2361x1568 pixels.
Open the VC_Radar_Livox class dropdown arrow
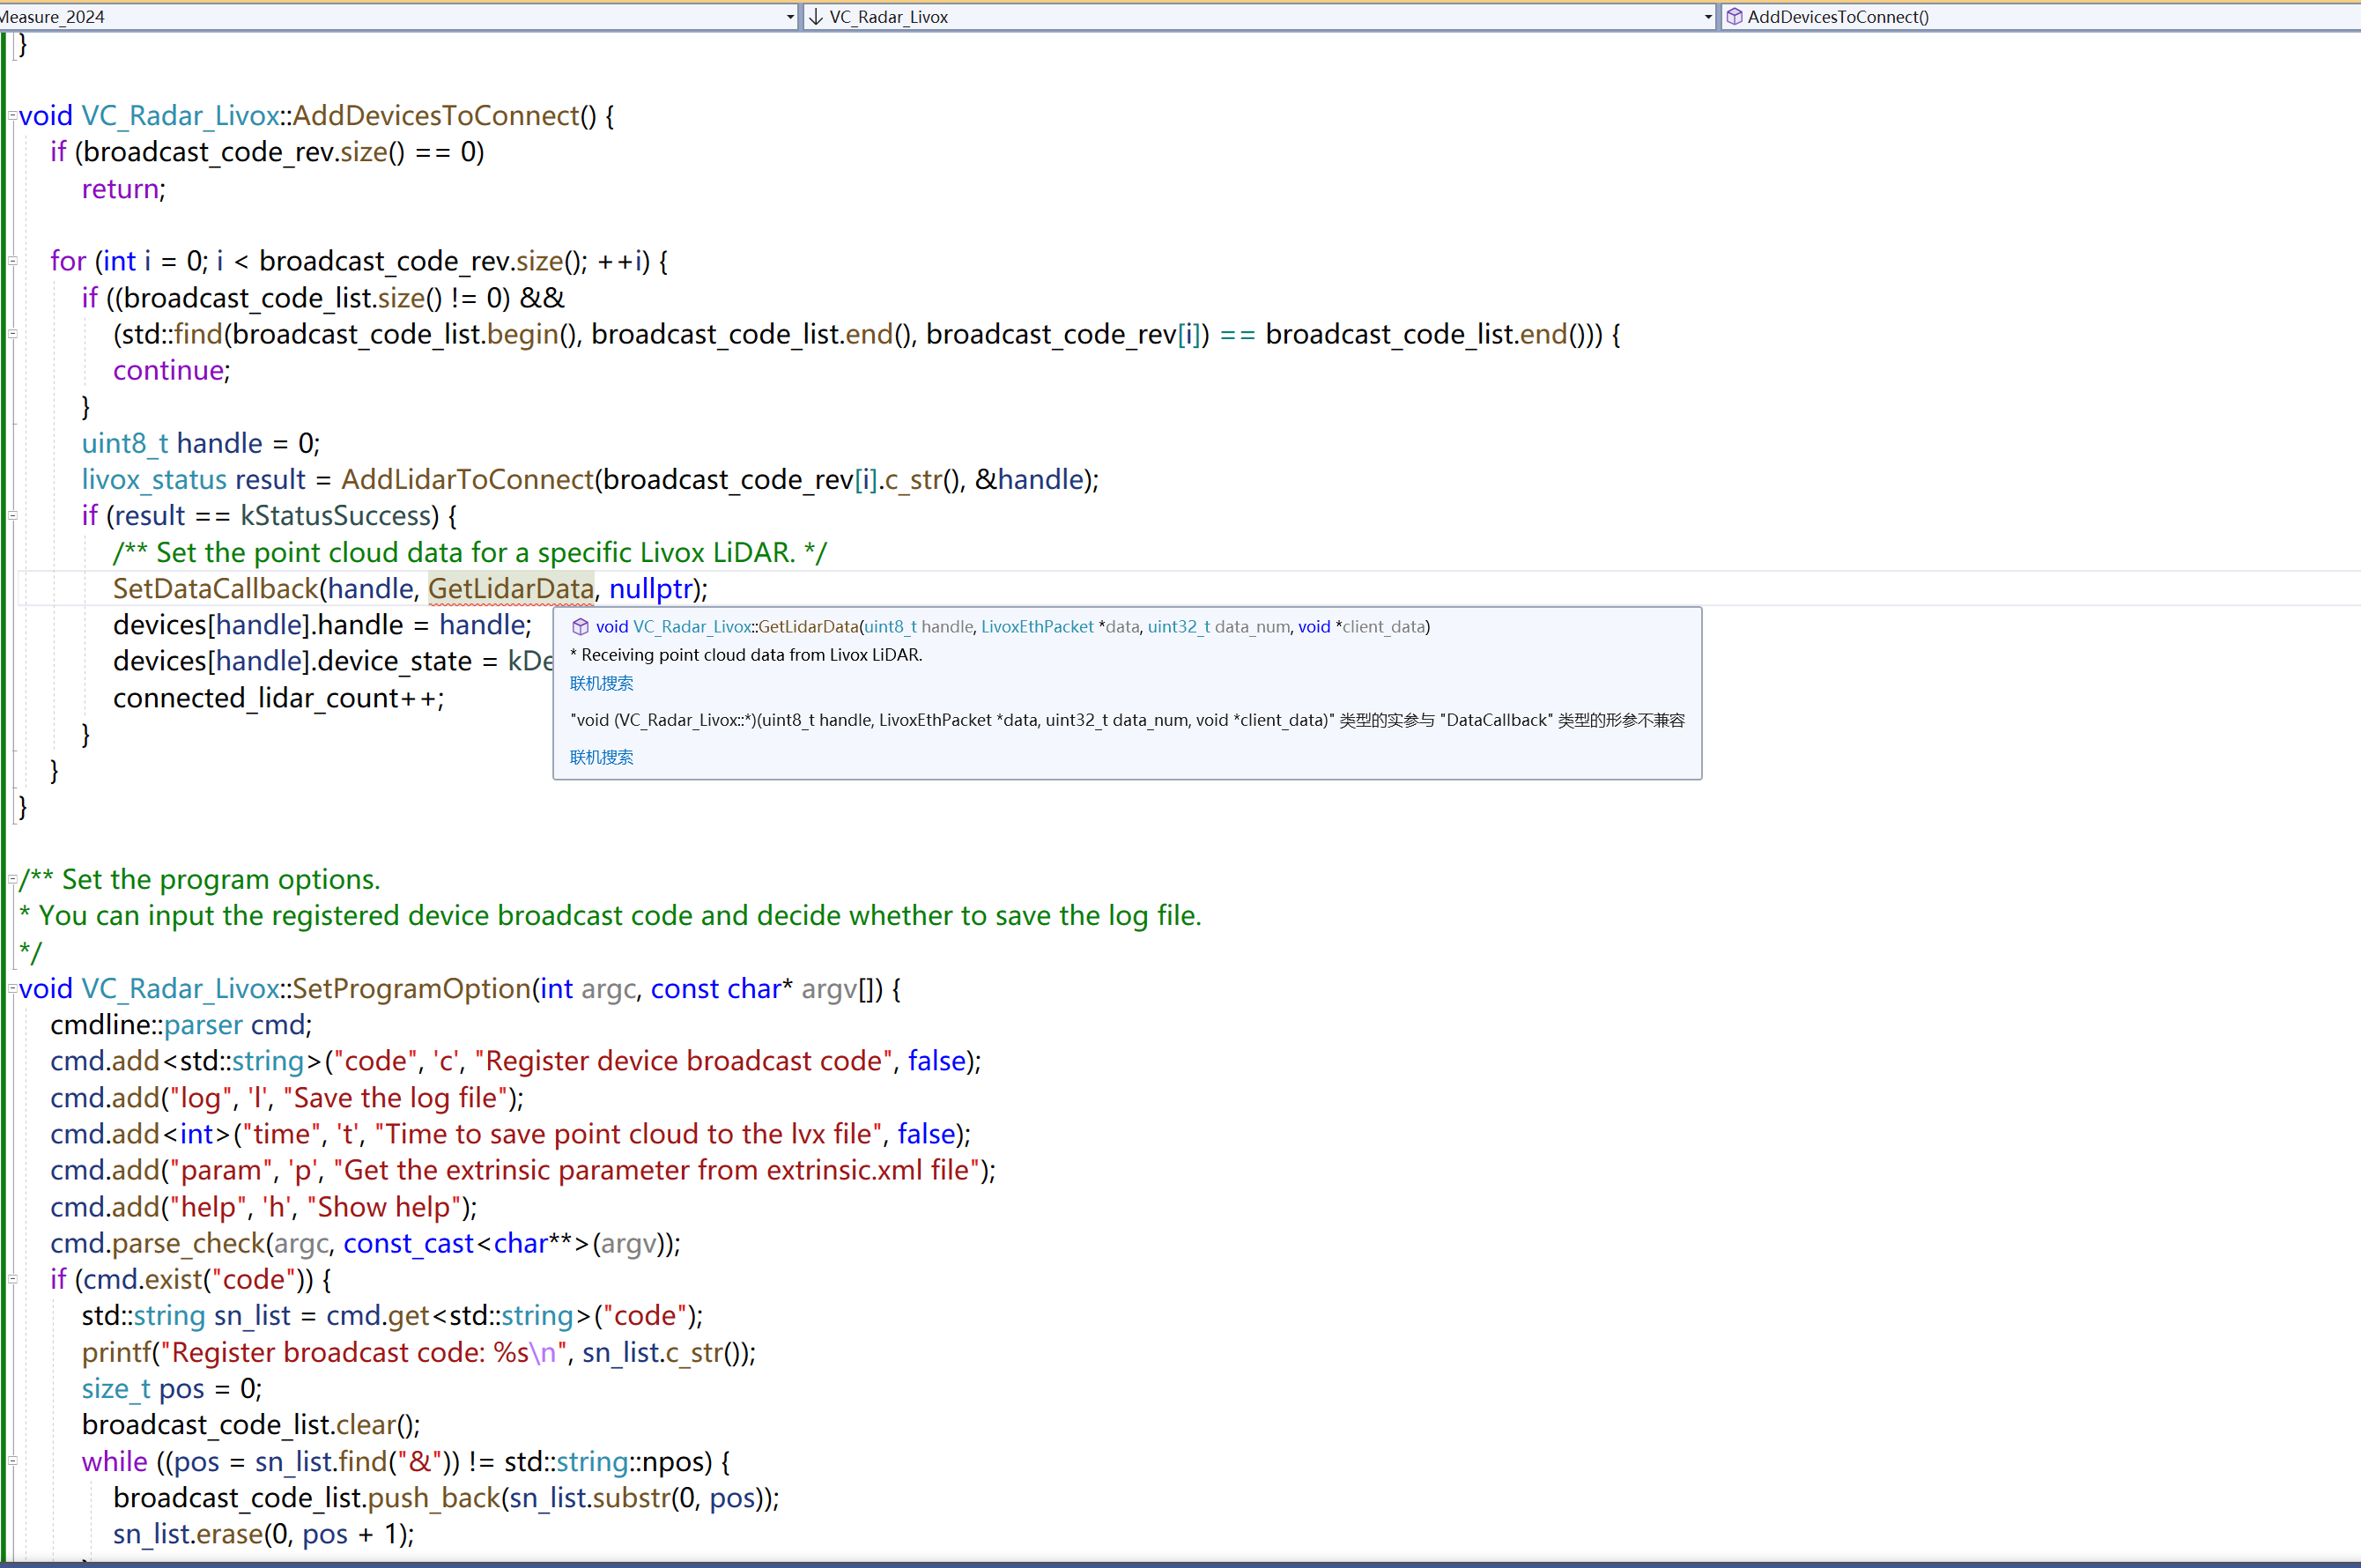1708,17
